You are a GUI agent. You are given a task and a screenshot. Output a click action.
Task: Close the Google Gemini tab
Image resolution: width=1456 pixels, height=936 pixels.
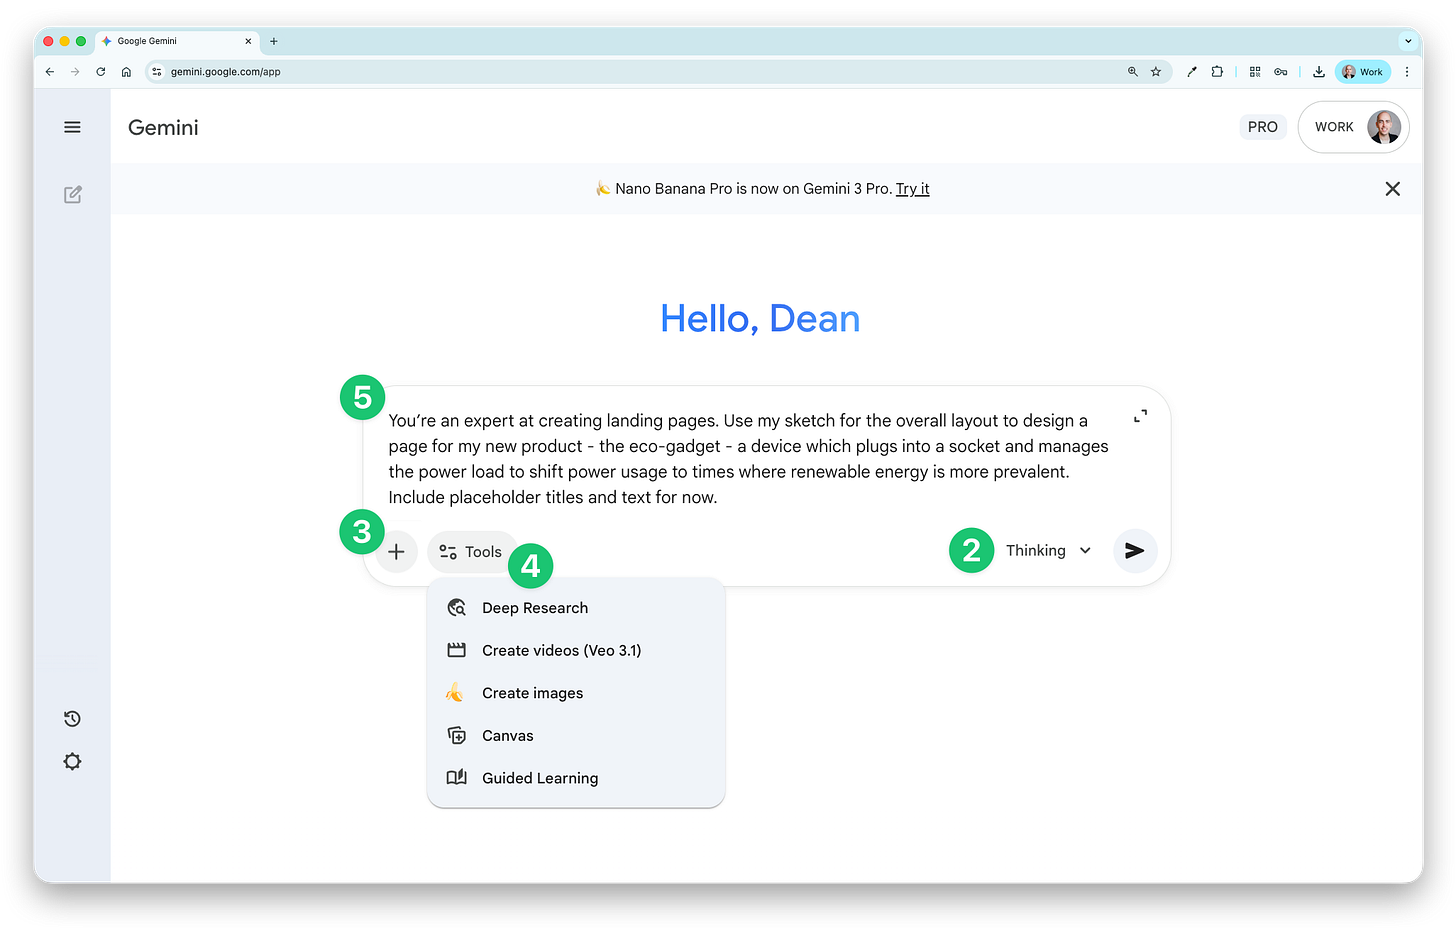[x=248, y=41]
